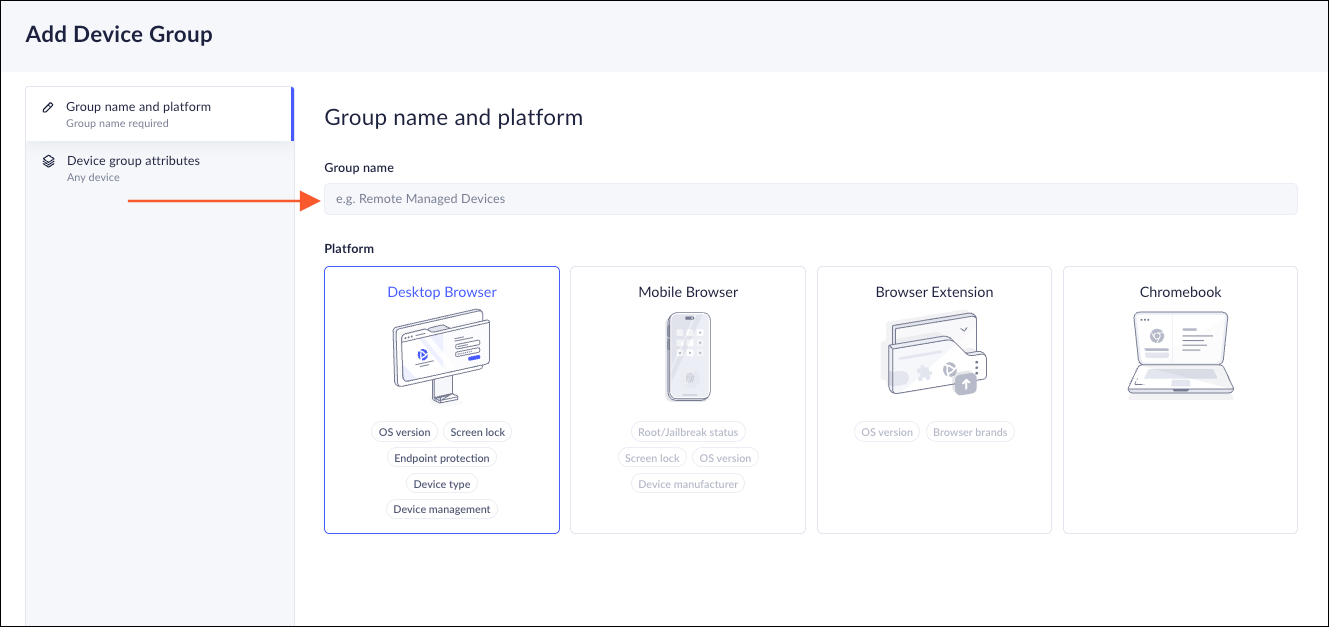The height and width of the screenshot is (627, 1329).
Task: Type in the Group name input field
Action: pyautogui.click(x=810, y=199)
